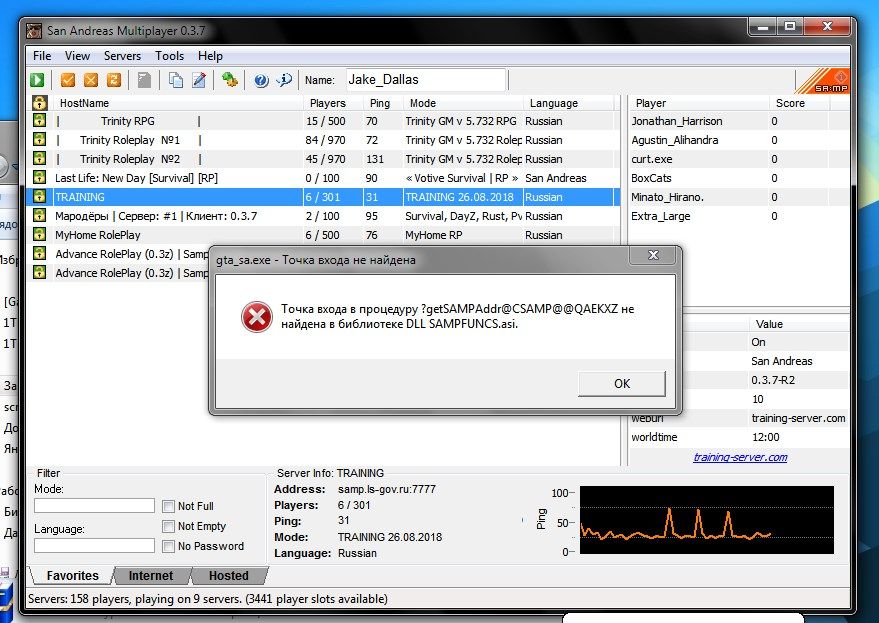This screenshot has height=623, width=879.
Task: Open the View menu
Action: 77,56
